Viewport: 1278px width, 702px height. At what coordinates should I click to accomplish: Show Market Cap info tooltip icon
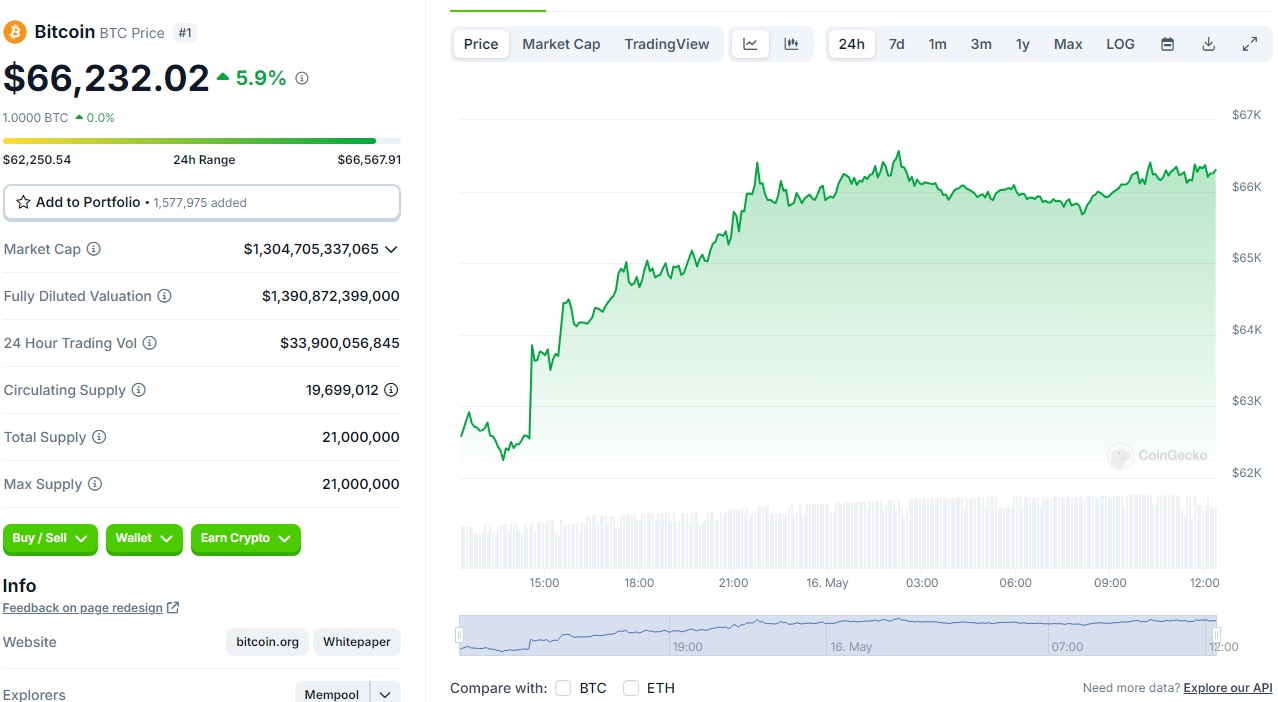point(94,249)
